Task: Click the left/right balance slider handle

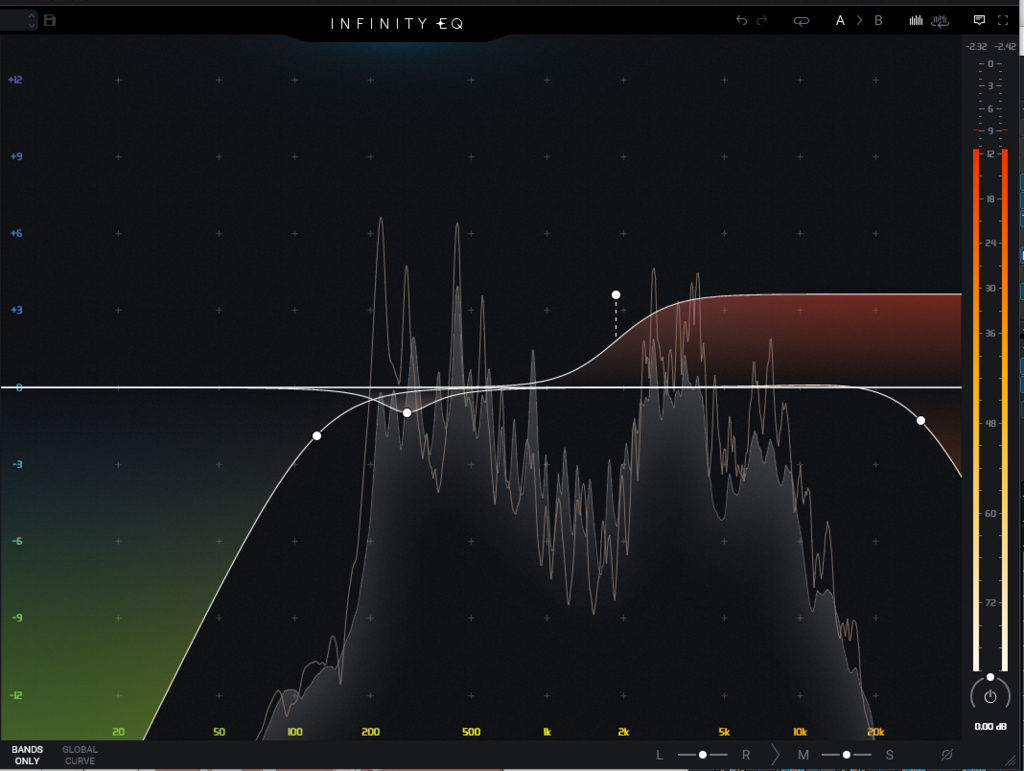Action: pyautogui.click(x=703, y=755)
